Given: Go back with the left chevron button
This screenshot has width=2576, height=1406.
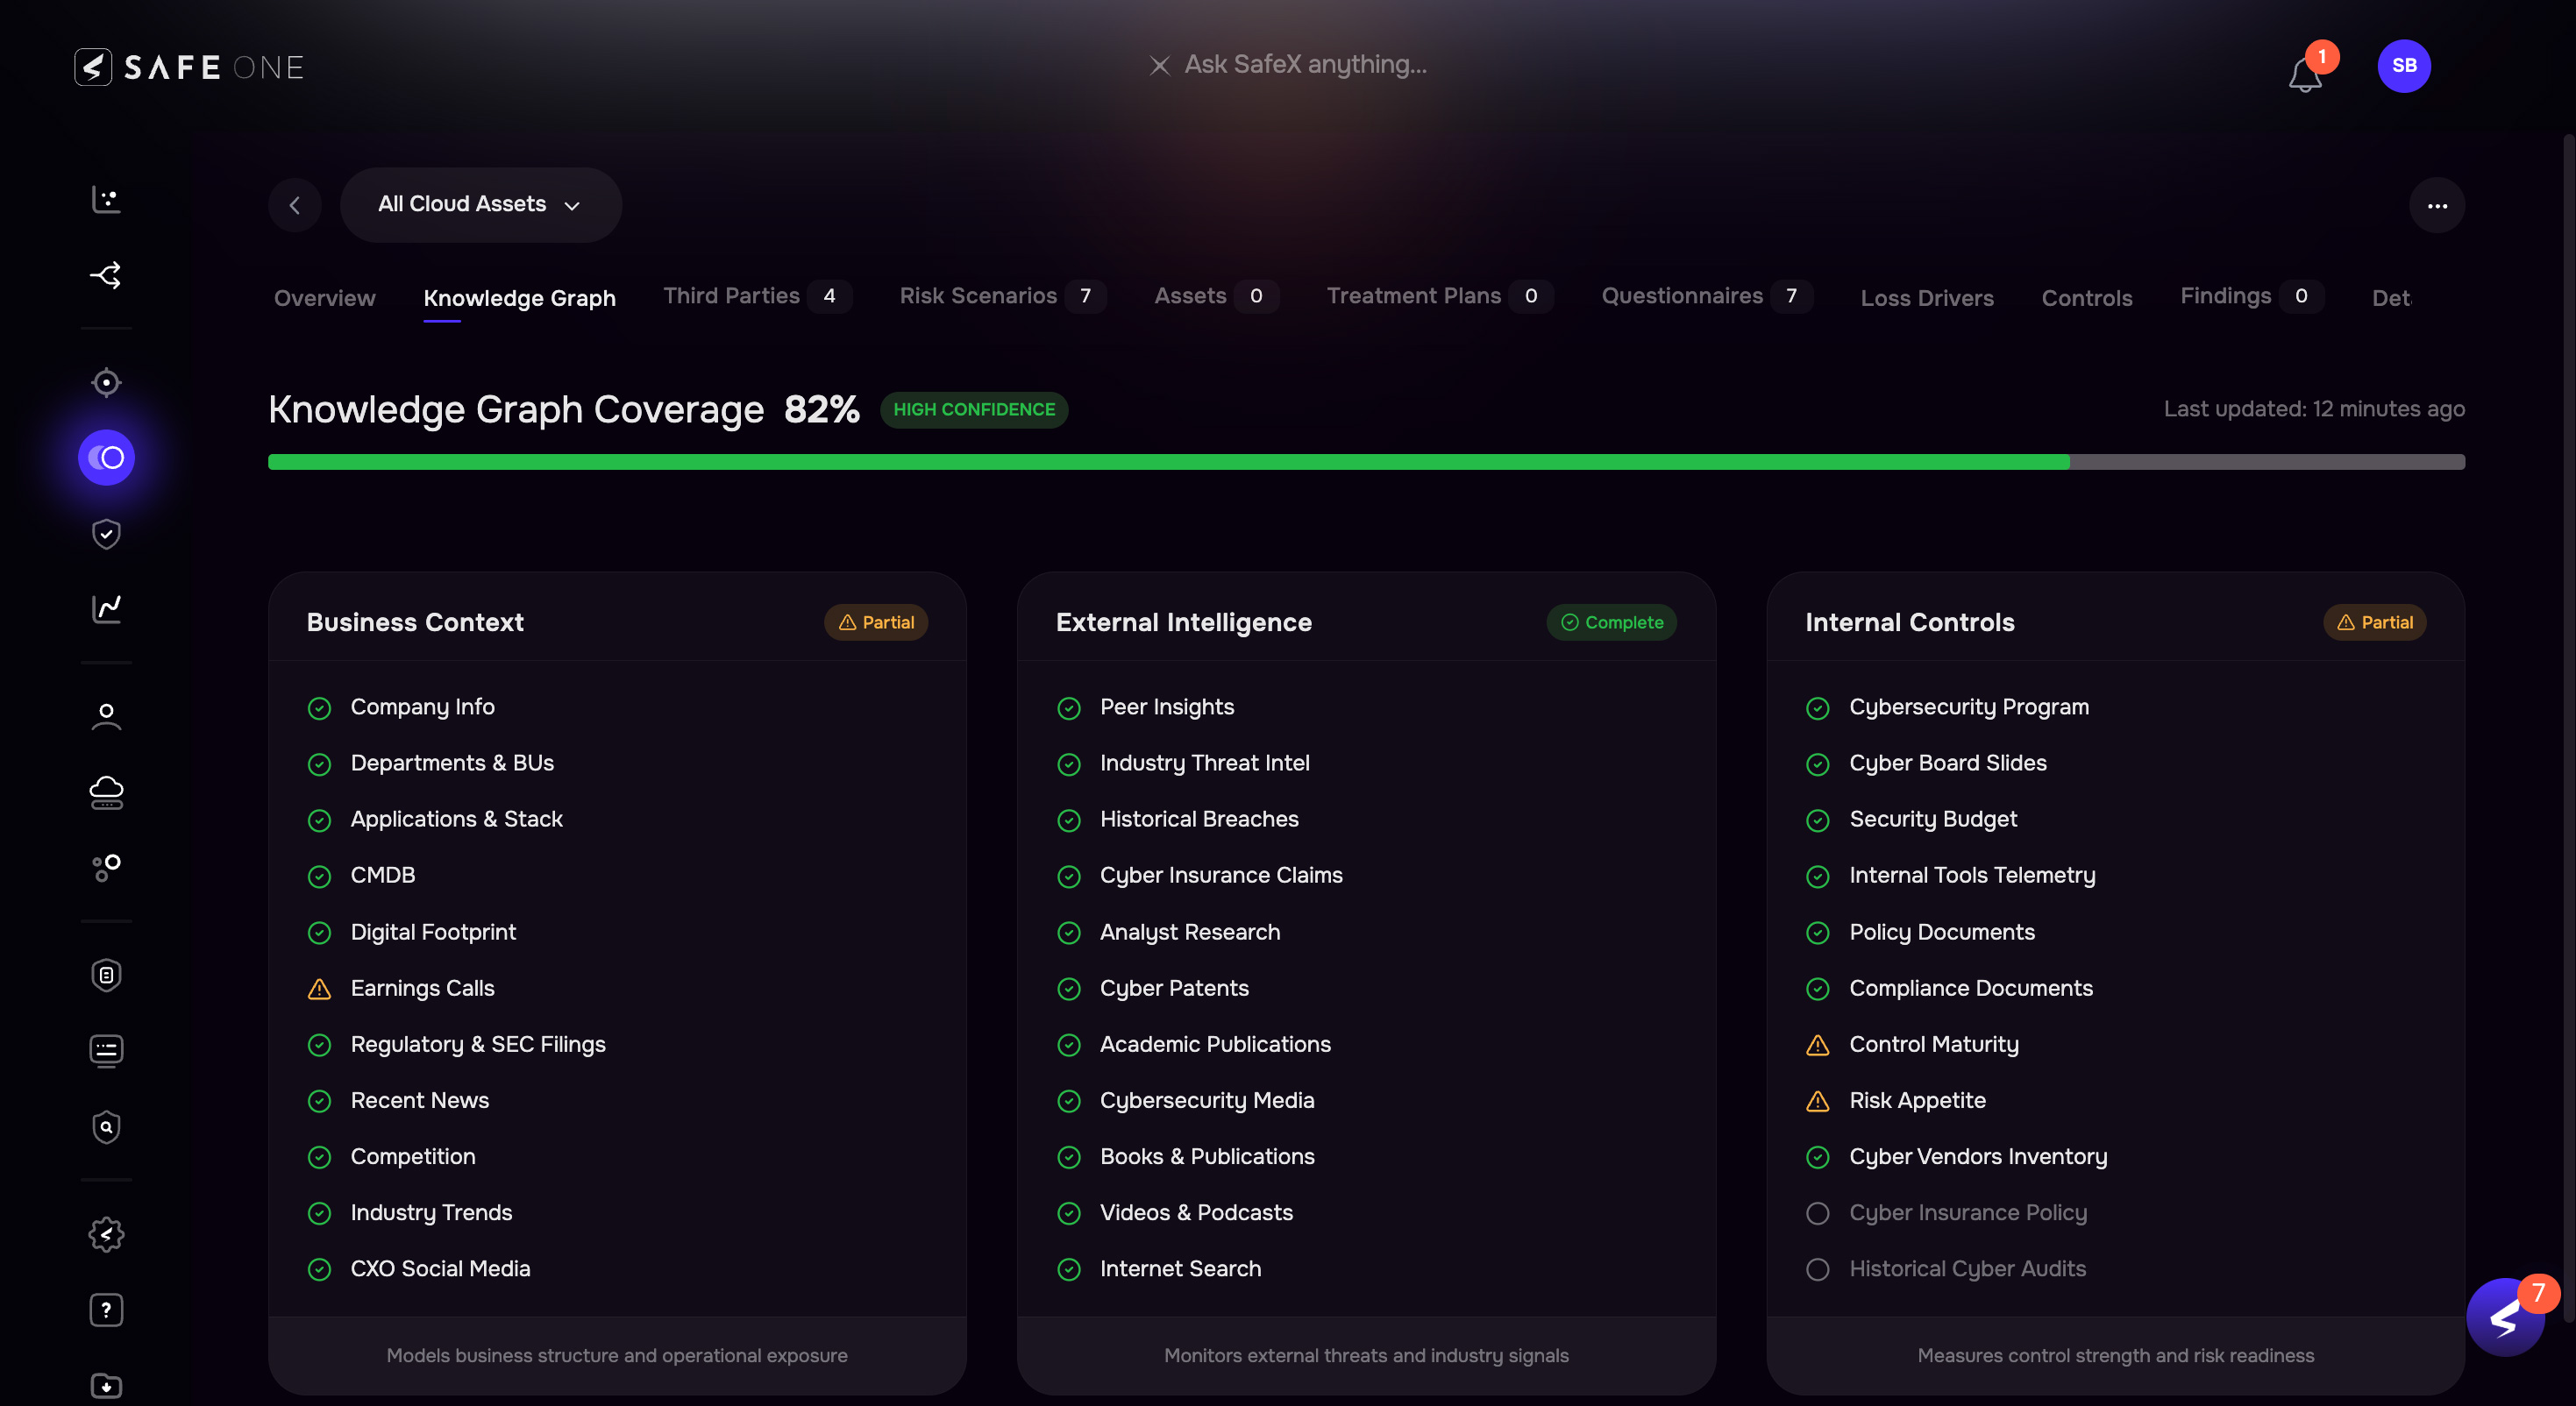Looking at the screenshot, I should (x=295, y=205).
